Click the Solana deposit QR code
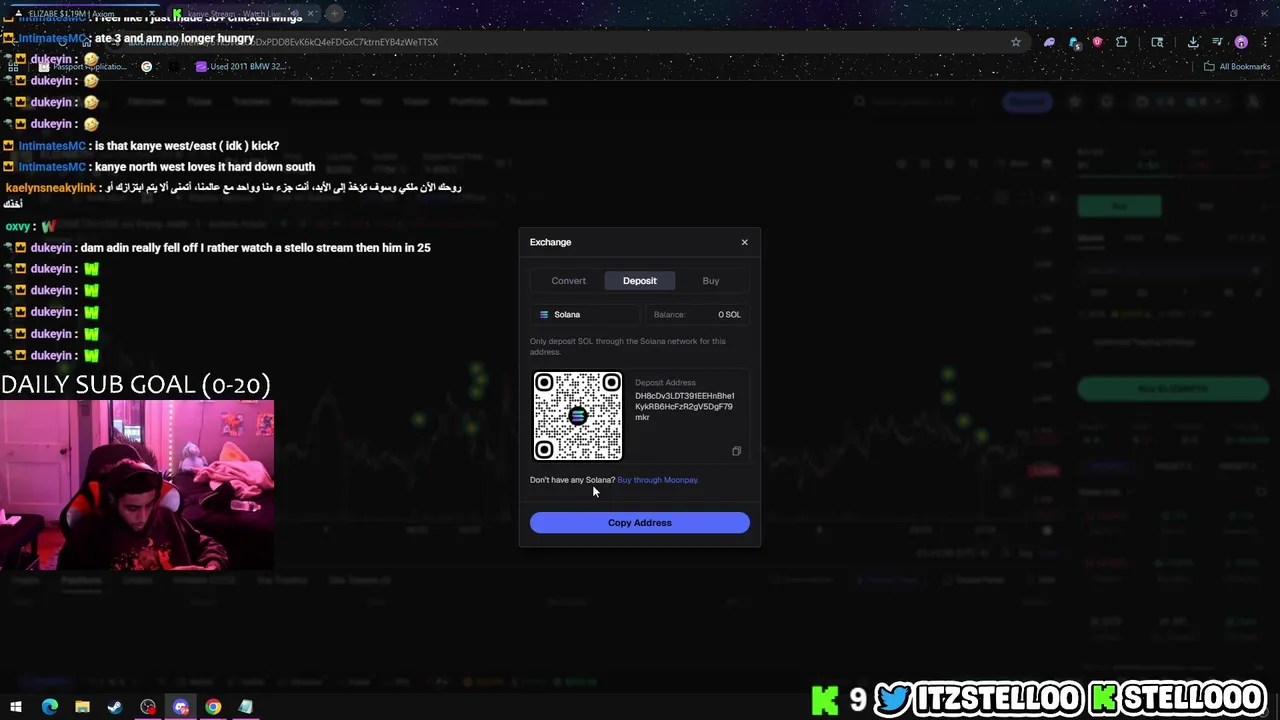Image resolution: width=1280 pixels, height=720 pixels. coord(578,416)
